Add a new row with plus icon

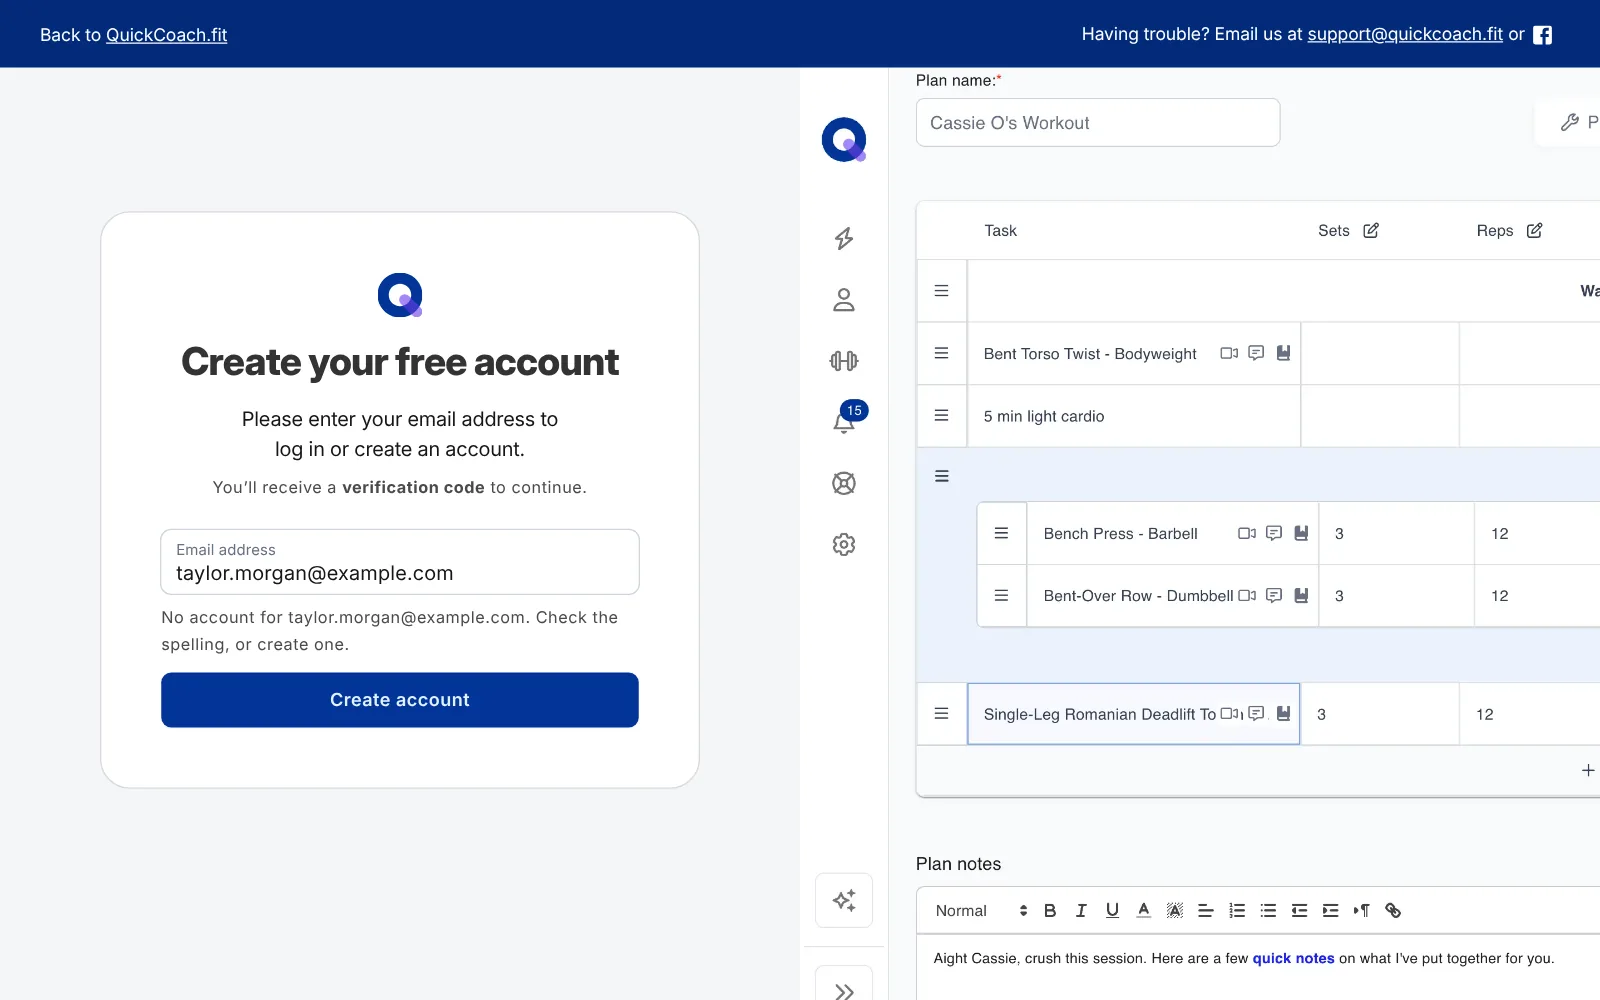point(1588,770)
